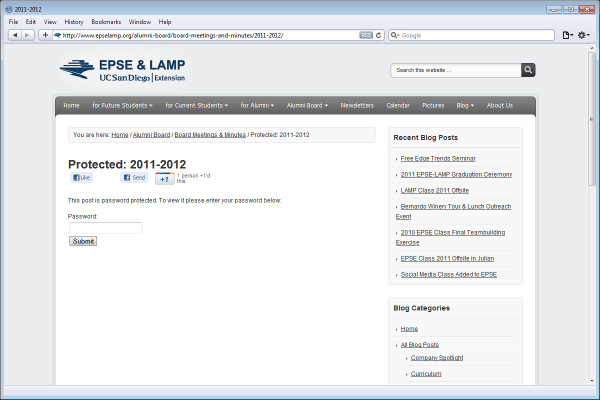This screenshot has height=400, width=600.
Task: Expand the for Future Students menu
Action: (122, 105)
